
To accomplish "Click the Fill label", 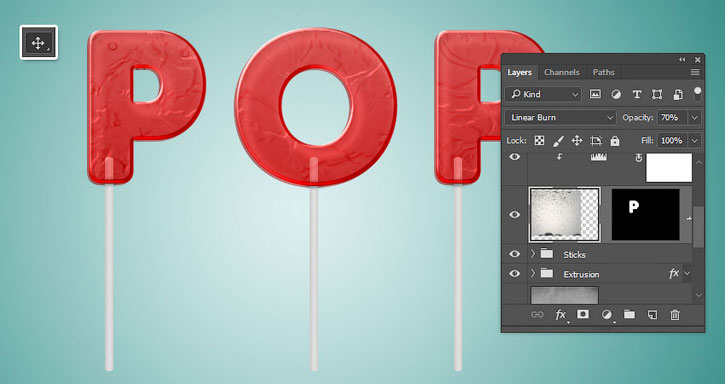I will click(647, 141).
